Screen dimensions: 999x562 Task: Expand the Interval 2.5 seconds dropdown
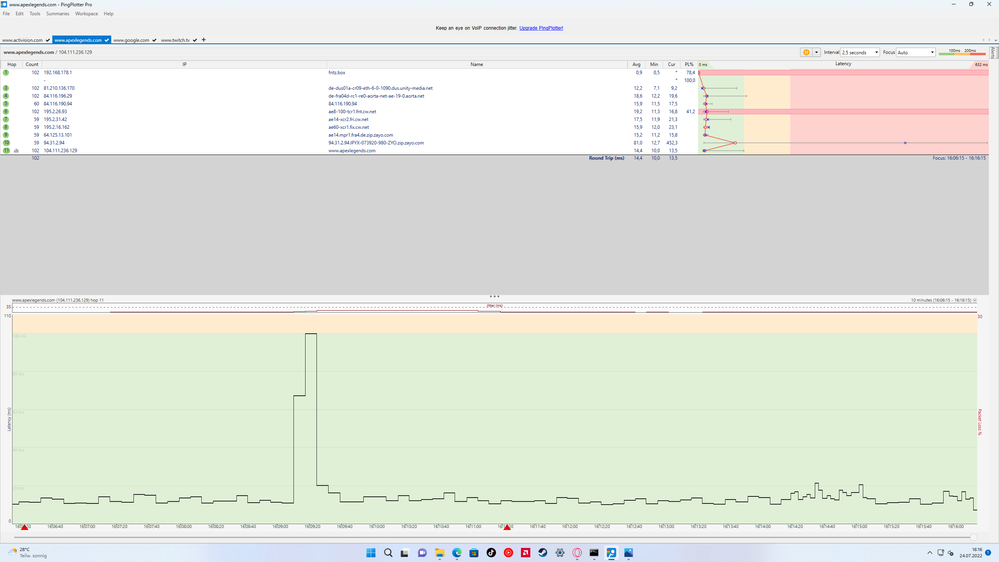860,52
